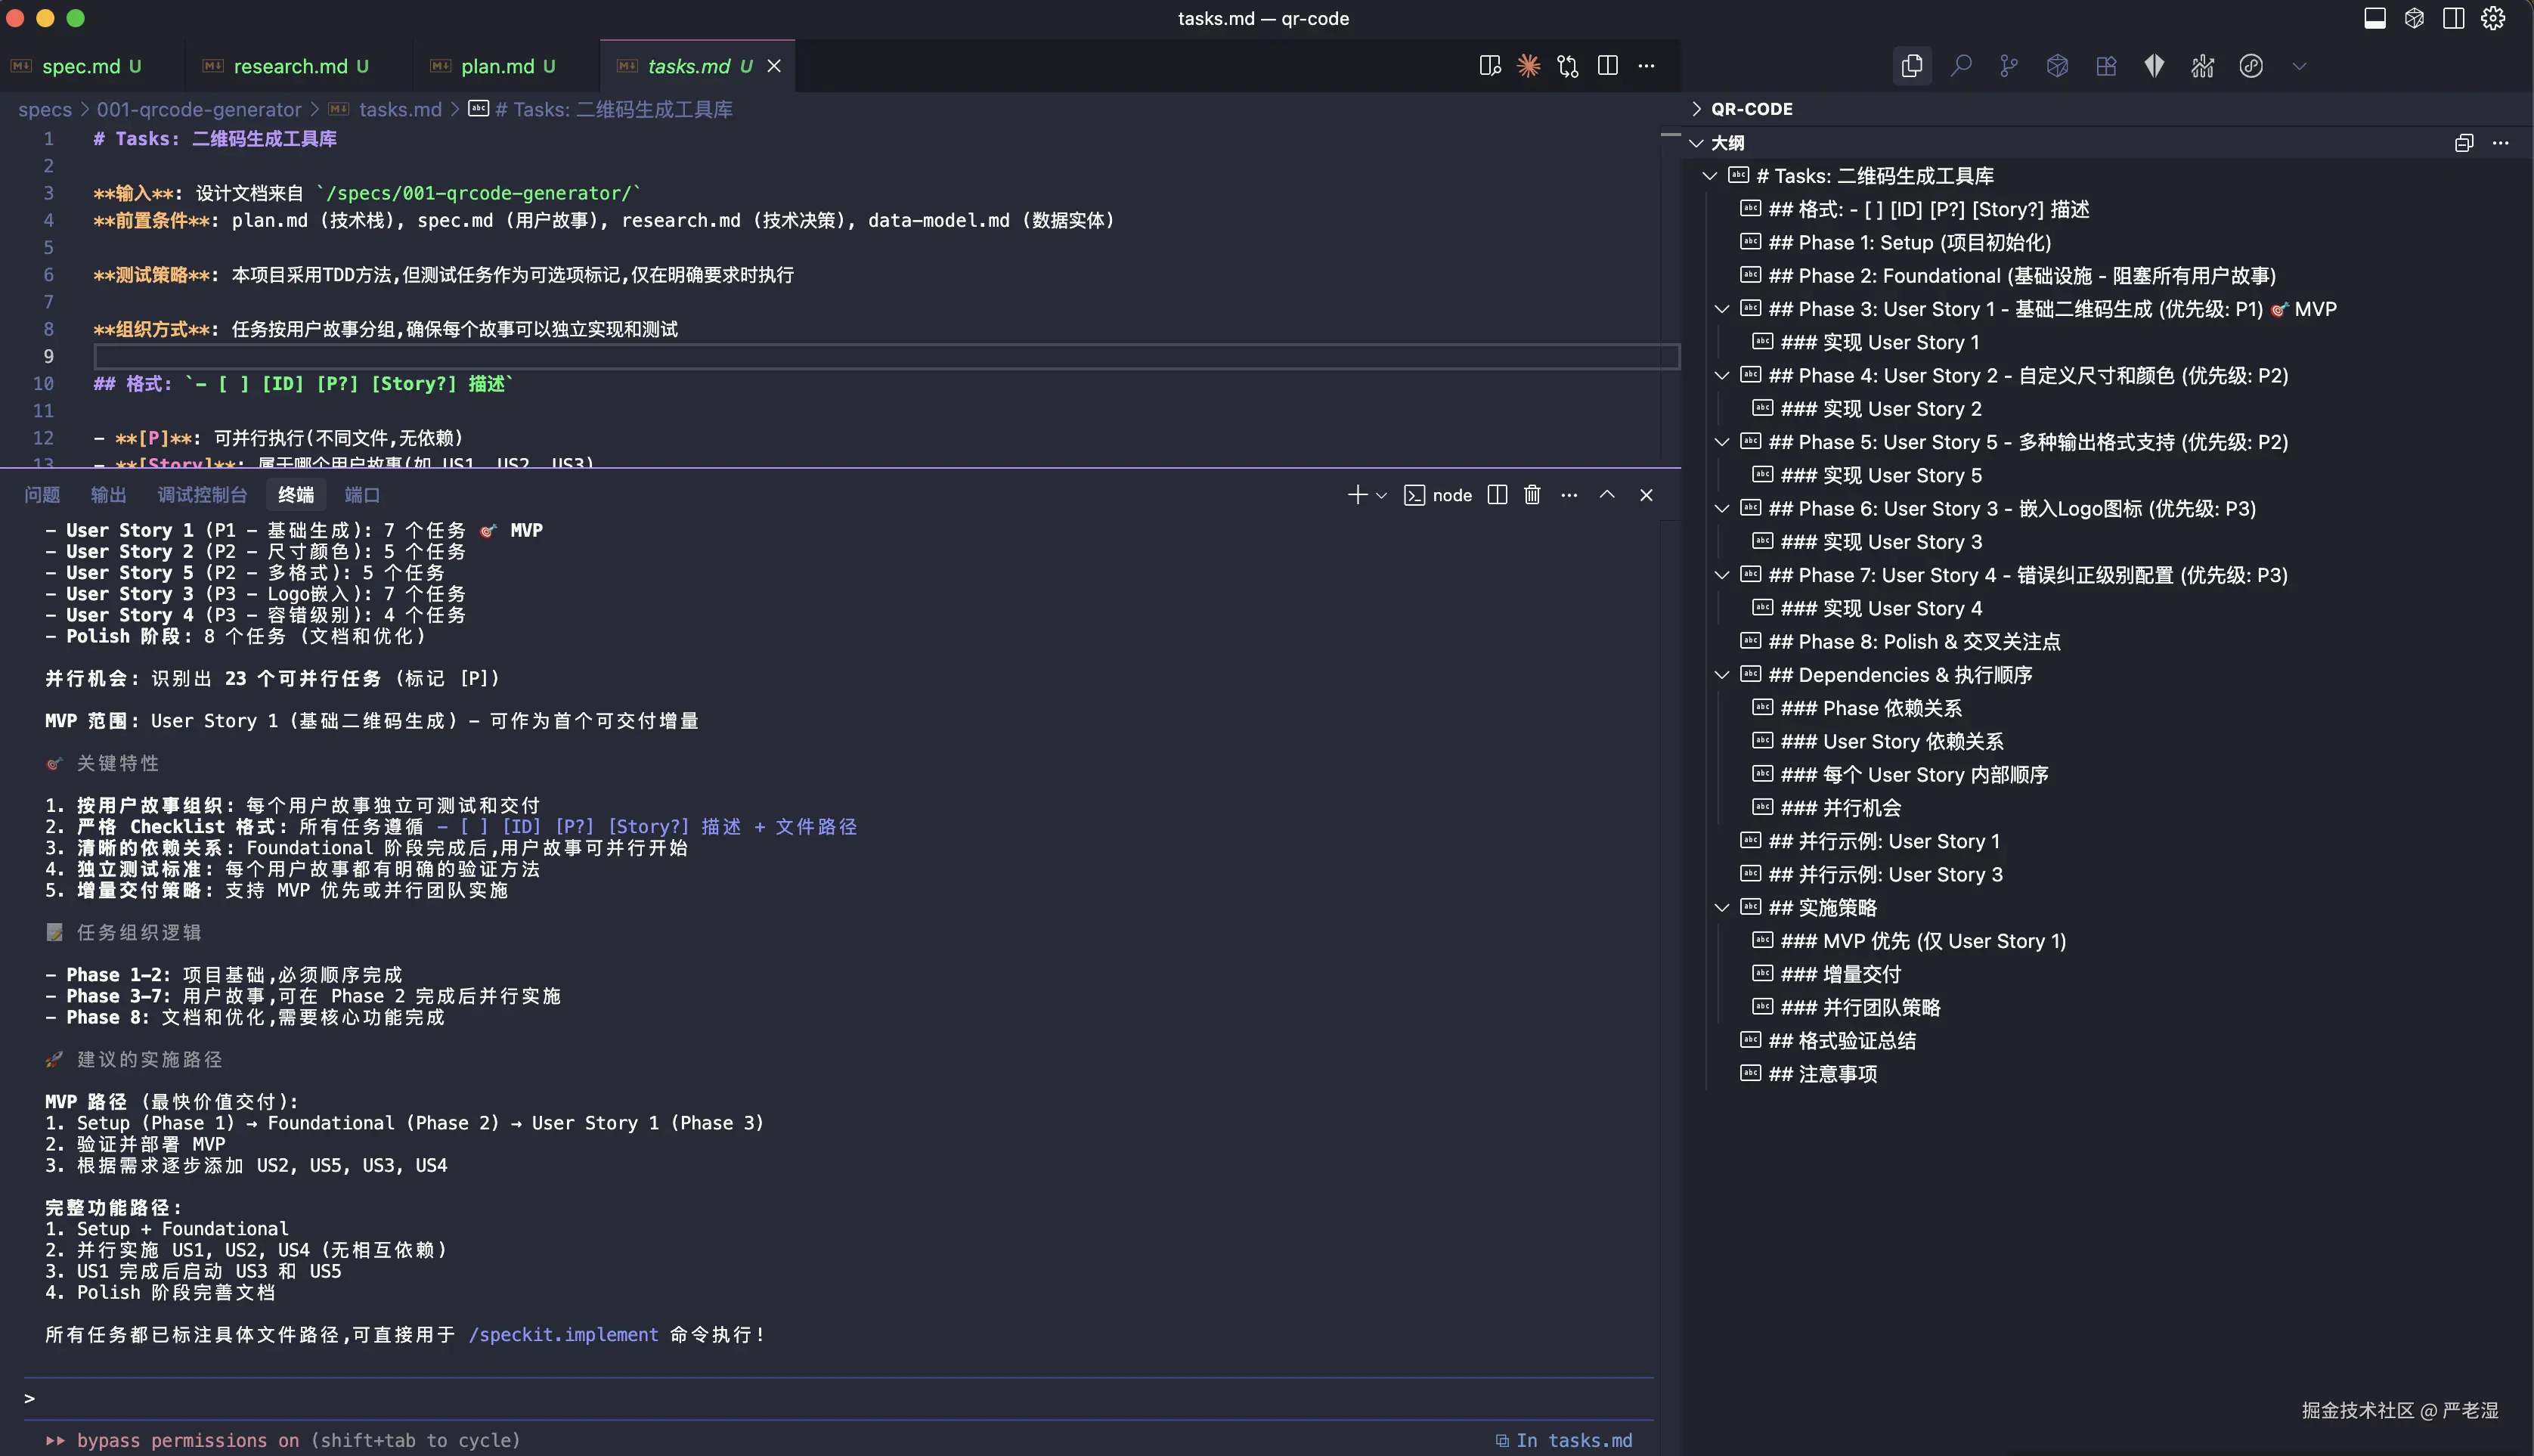Screen dimensions: 2534x1456
Task: Toggle the secondary sidebar layout button
Action: [2453, 18]
